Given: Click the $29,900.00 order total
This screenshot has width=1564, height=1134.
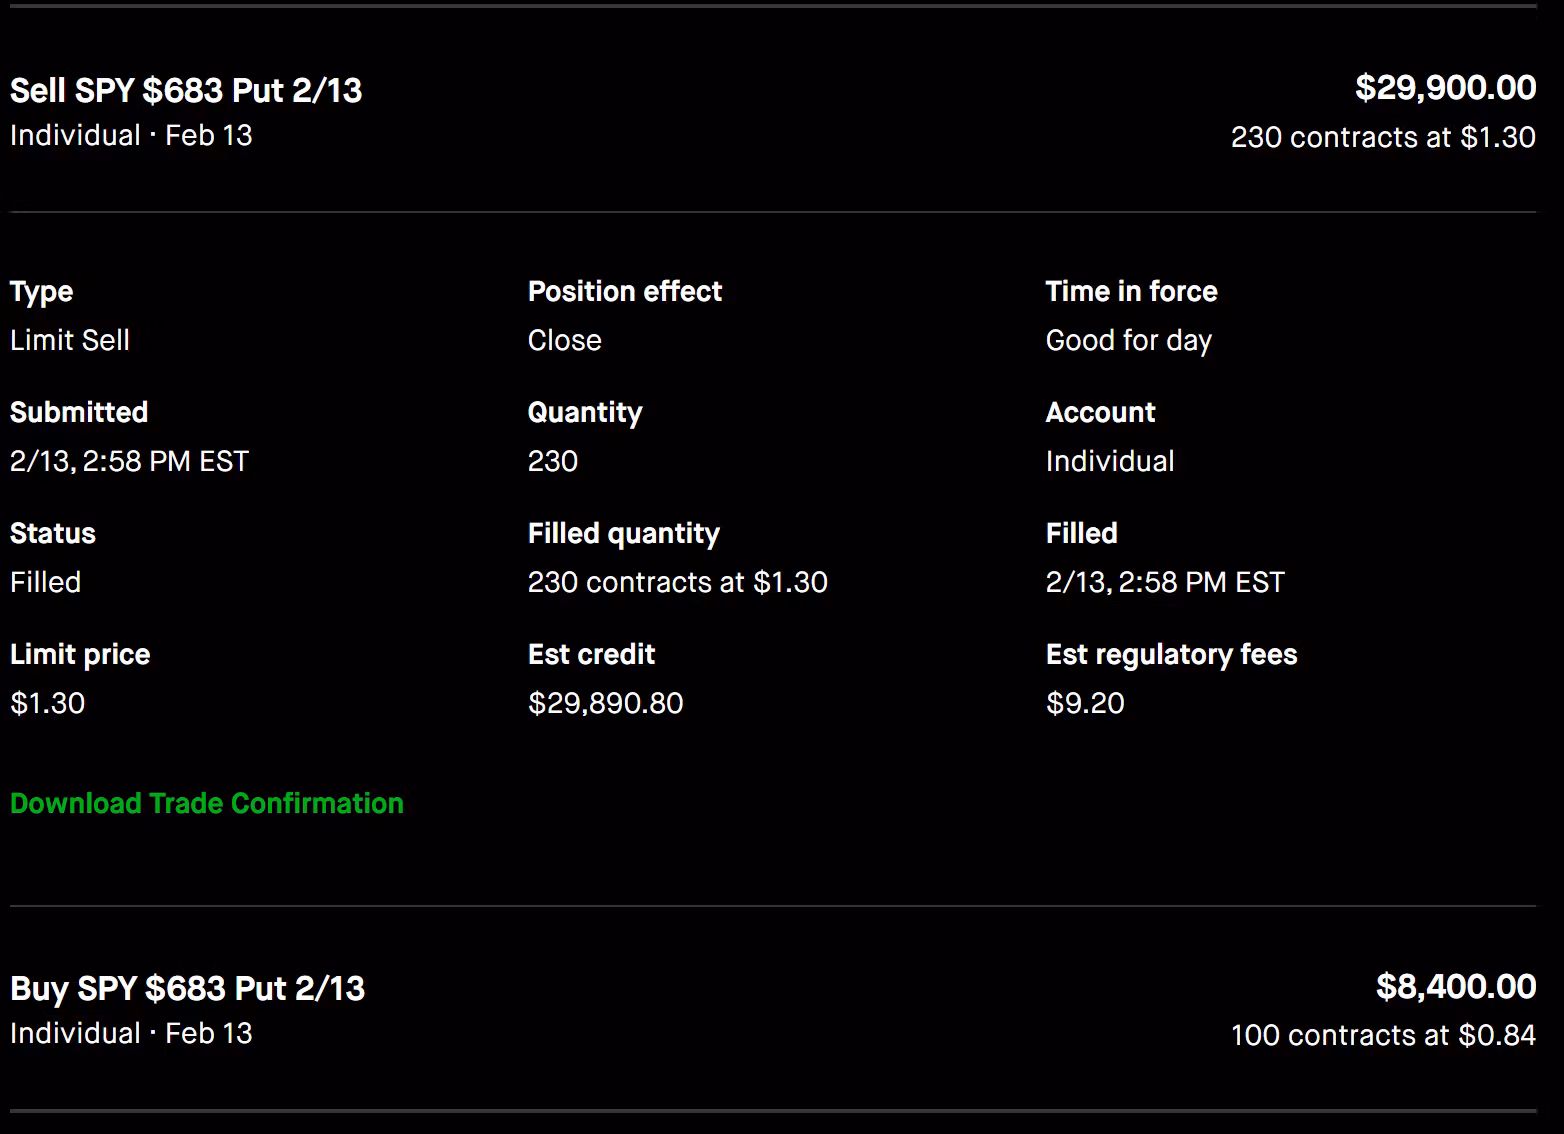Looking at the screenshot, I should click(1445, 88).
